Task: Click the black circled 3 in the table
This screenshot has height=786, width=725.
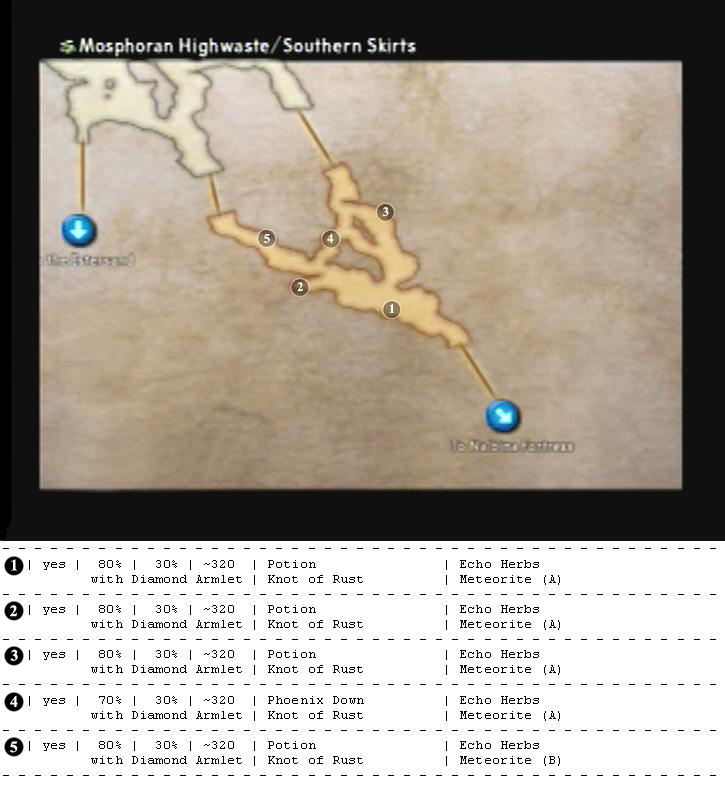Action: click(x=14, y=656)
